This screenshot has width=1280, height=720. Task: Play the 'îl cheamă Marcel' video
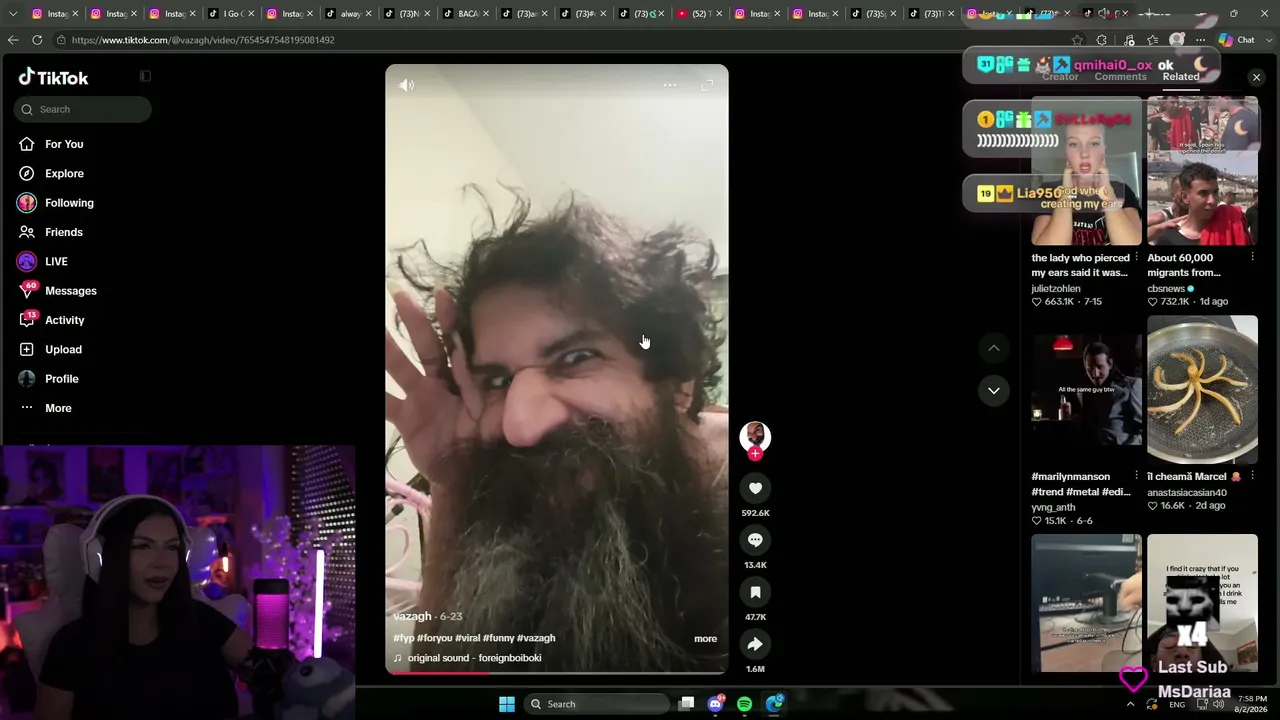1202,390
